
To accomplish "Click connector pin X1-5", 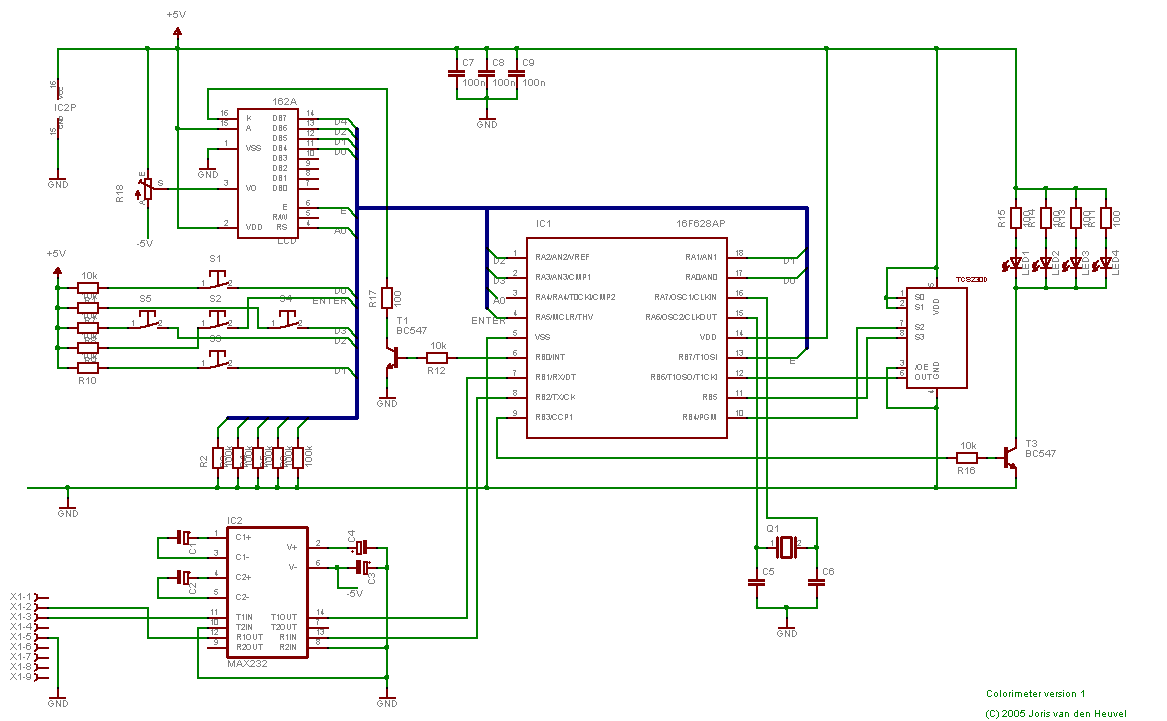I will tap(28, 637).
